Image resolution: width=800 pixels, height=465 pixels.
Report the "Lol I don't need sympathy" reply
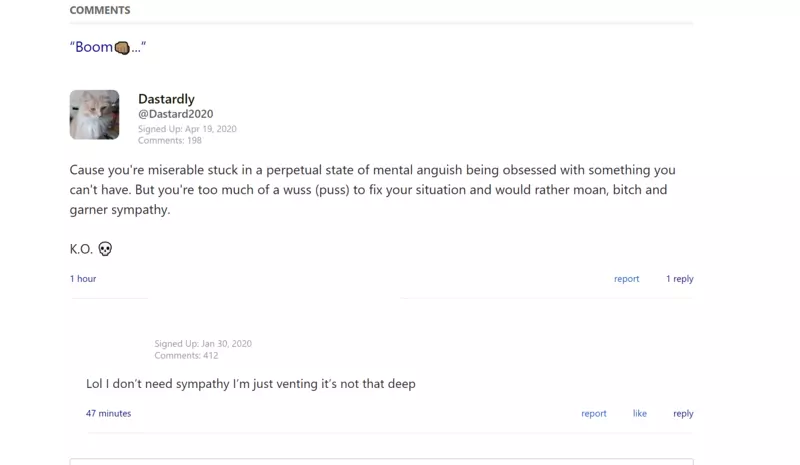[x=594, y=413]
